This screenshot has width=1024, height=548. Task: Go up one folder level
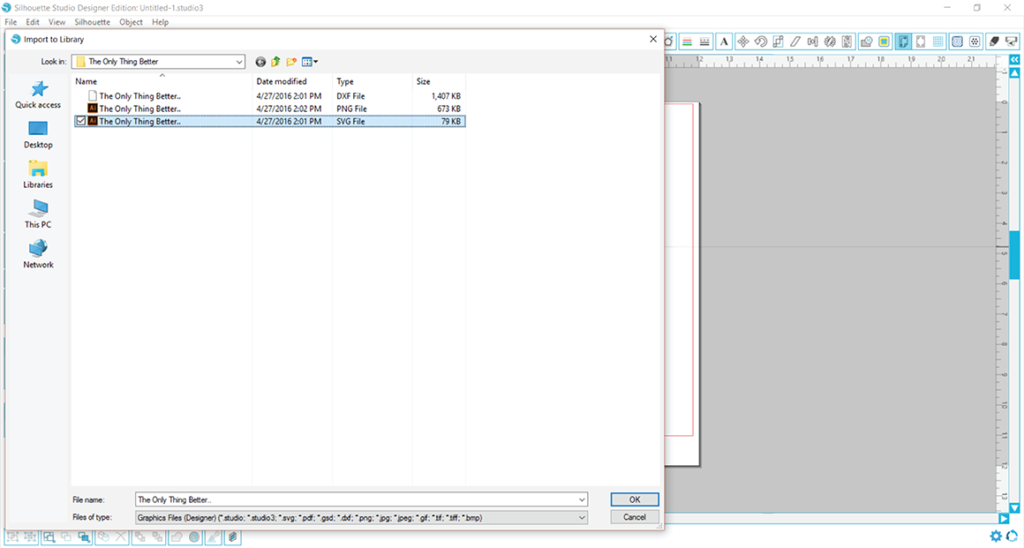click(x=276, y=61)
